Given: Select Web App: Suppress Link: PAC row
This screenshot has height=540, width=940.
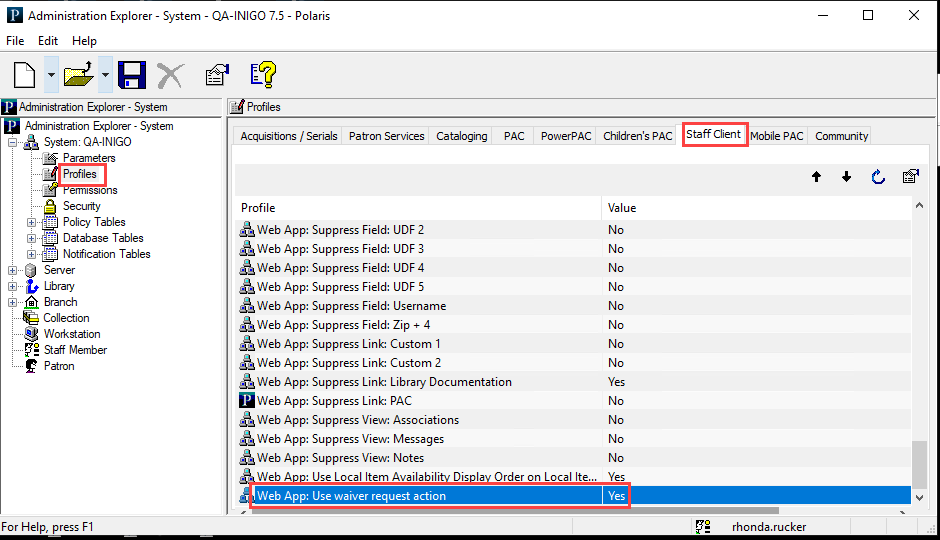Looking at the screenshot, I should (x=574, y=401).
